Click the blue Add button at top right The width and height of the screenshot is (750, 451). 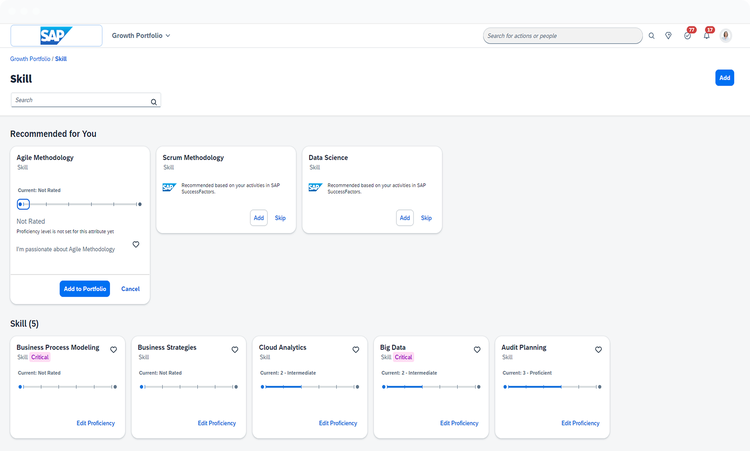point(725,78)
